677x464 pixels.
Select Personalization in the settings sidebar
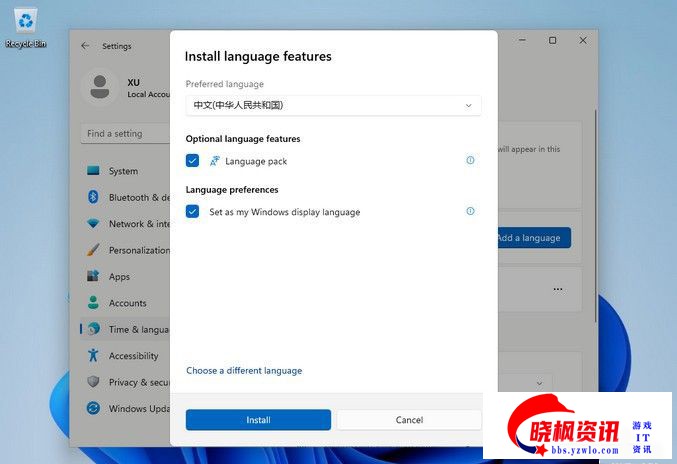coord(138,250)
